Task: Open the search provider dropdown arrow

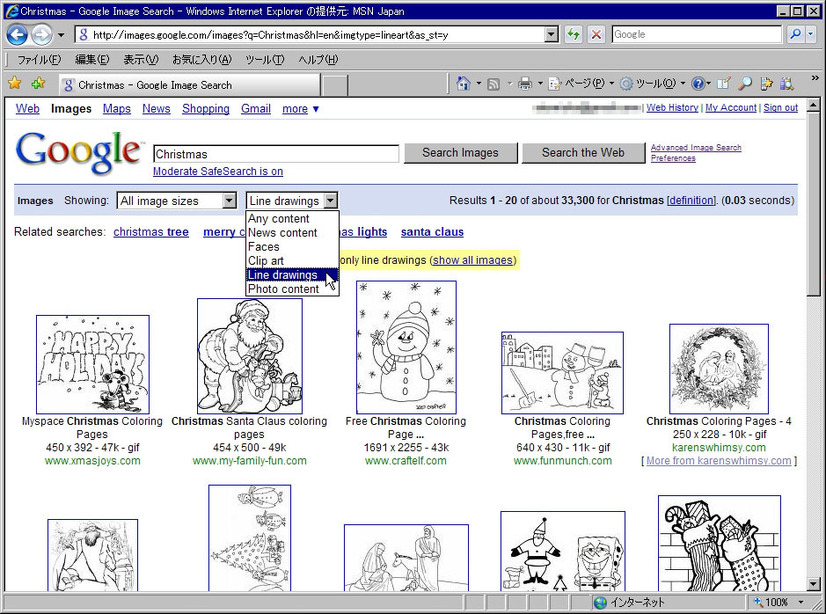Action: click(810, 35)
